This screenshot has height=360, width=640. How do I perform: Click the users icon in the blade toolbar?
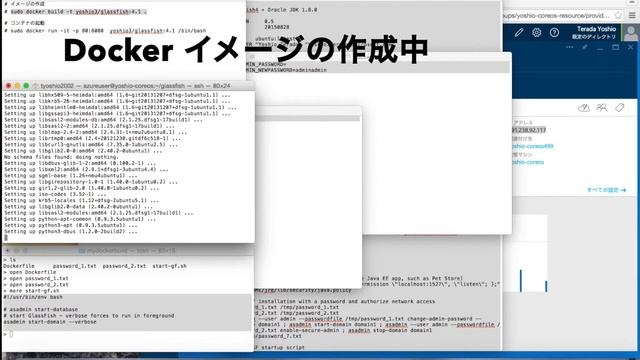(602, 108)
